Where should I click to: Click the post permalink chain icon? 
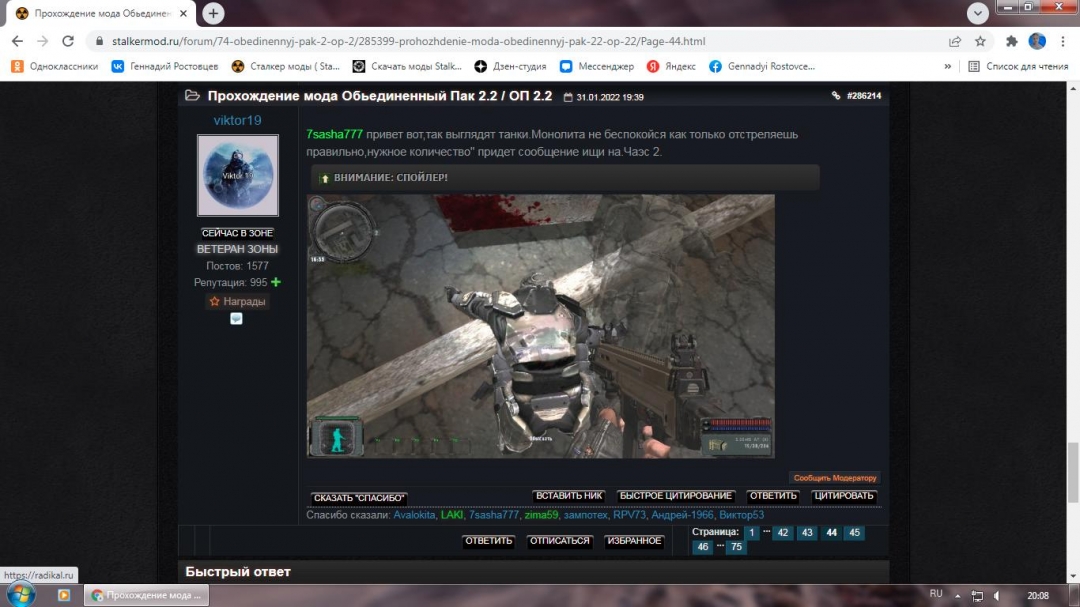(835, 96)
